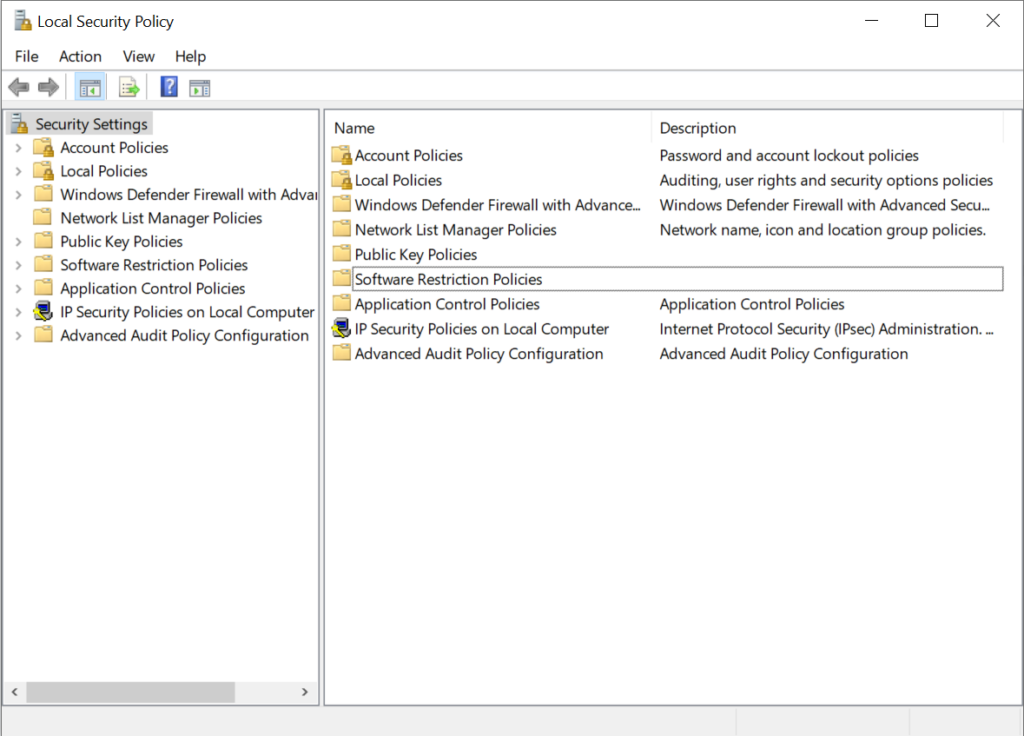Image resolution: width=1024 pixels, height=736 pixels.
Task: Toggle the Show/Hide Action Pane toolbar icon
Action: pyautogui.click(x=199, y=87)
